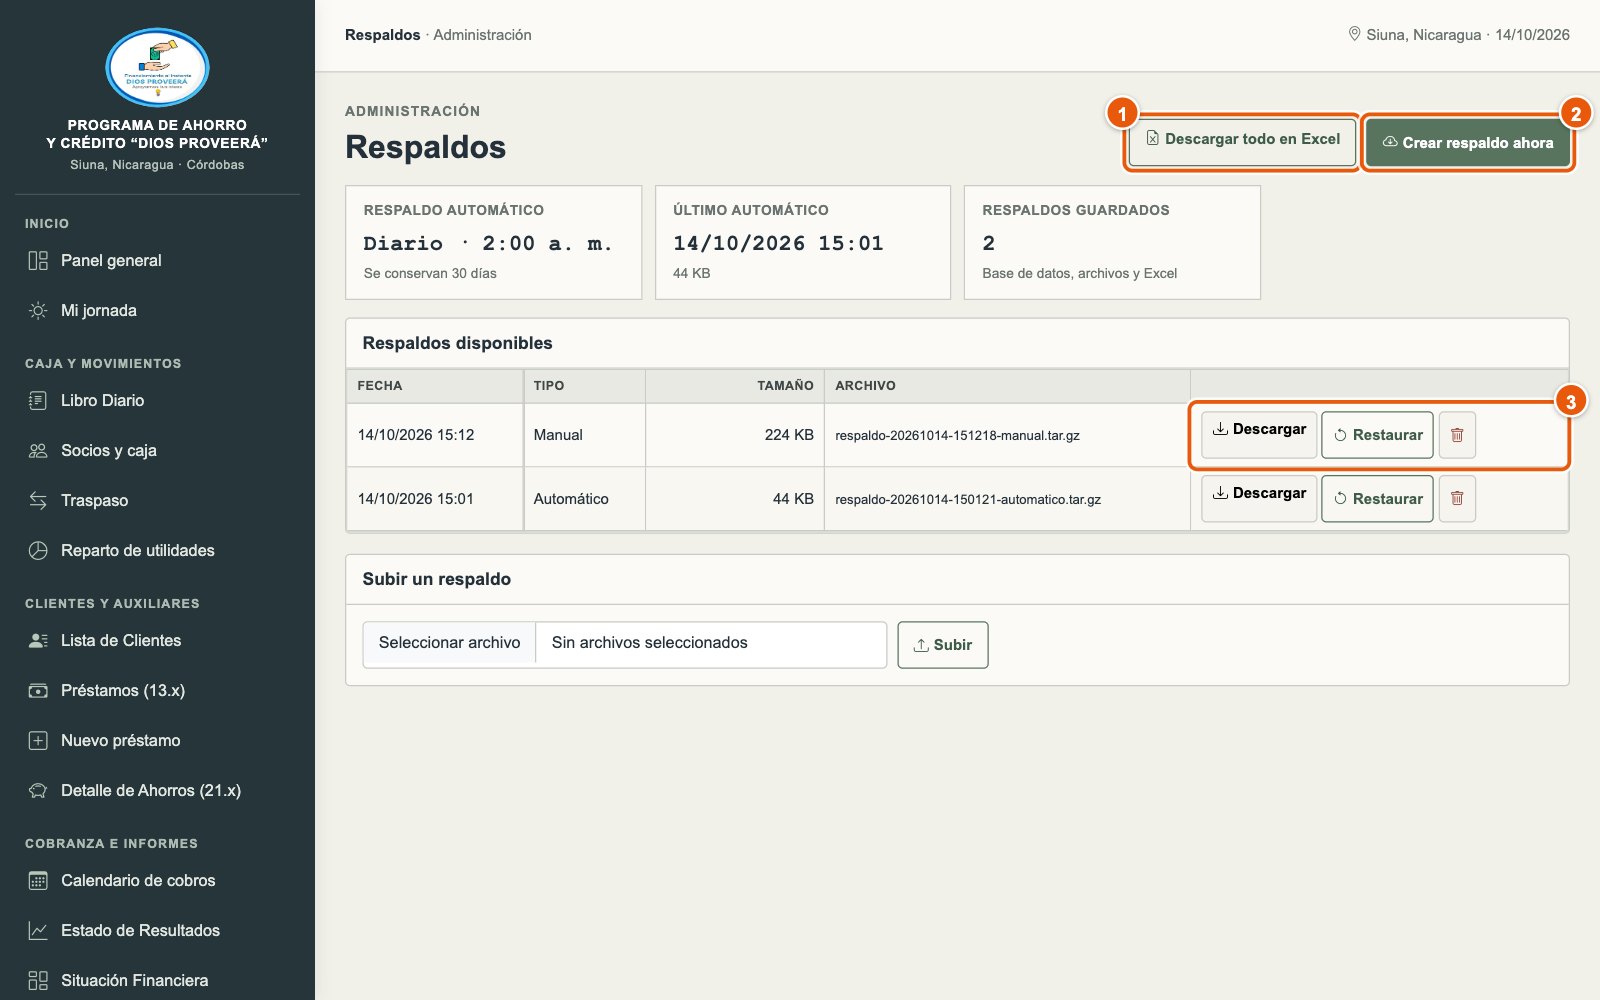Restore the Automático backup
The height and width of the screenshot is (1000, 1600).
(x=1377, y=499)
